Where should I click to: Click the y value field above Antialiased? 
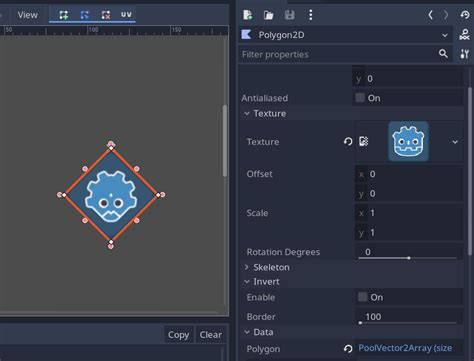coord(407,79)
